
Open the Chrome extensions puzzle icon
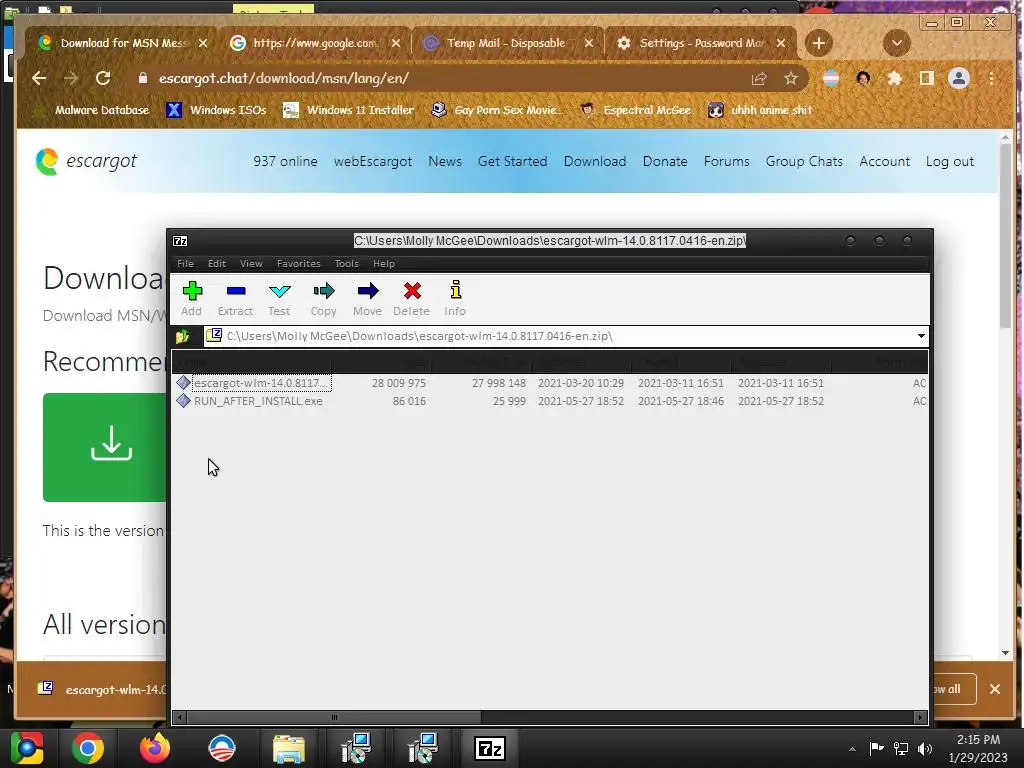(x=895, y=79)
